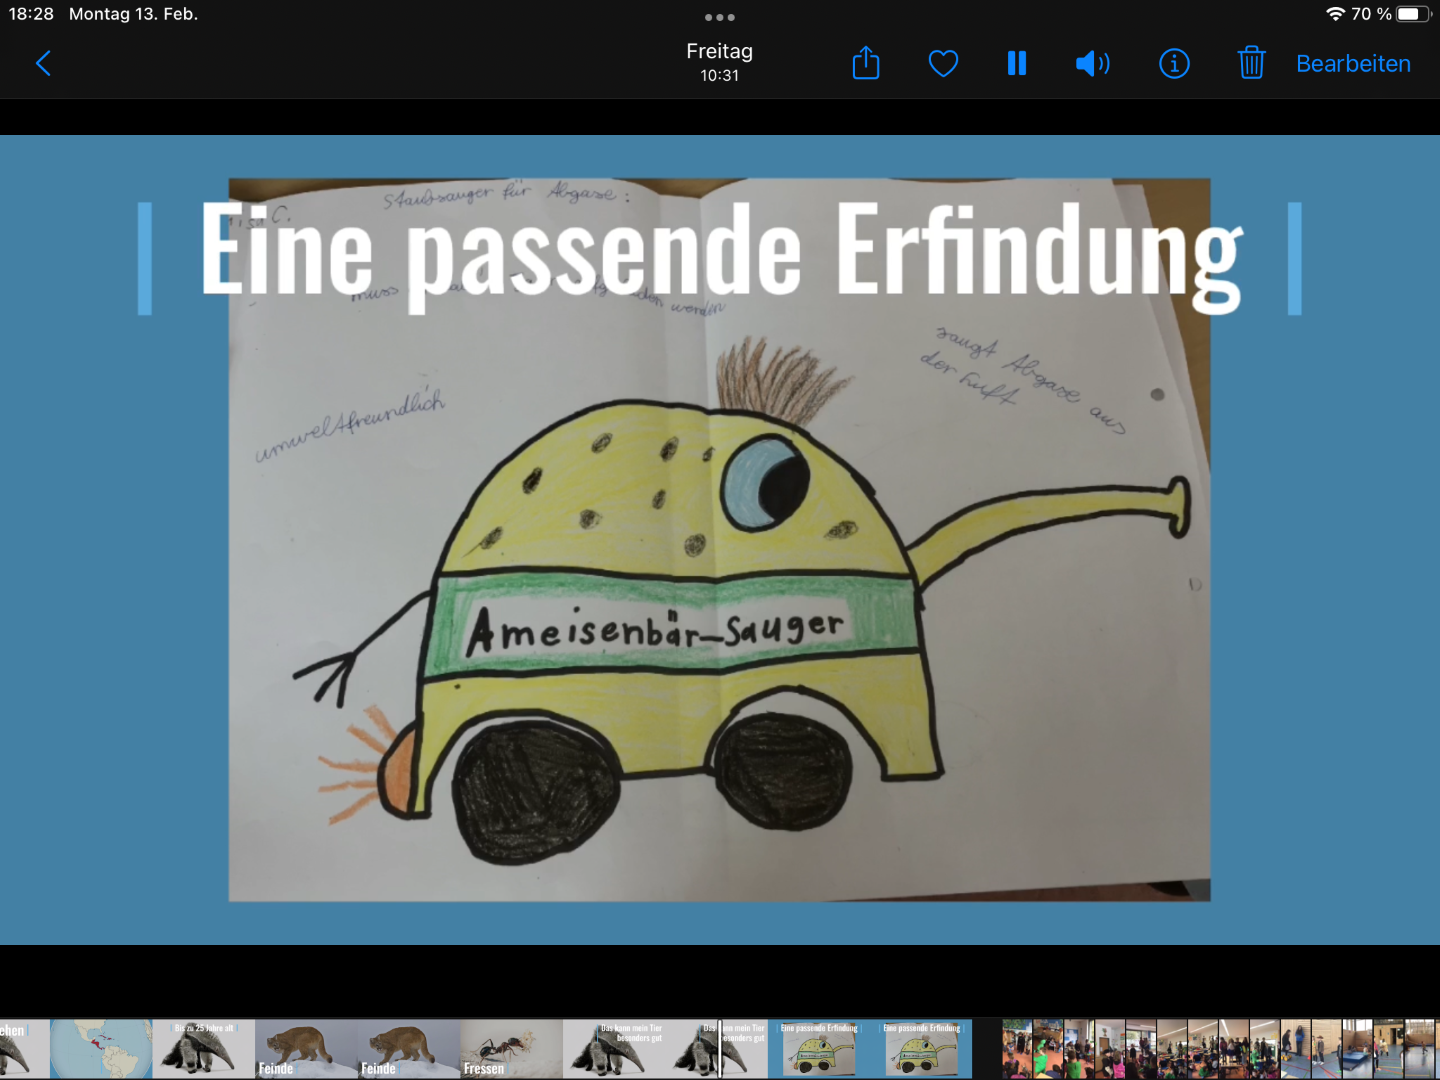The width and height of the screenshot is (1440, 1080).
Task: Tap the first 'Eine passende Erfindung' frame
Action: [820, 1049]
